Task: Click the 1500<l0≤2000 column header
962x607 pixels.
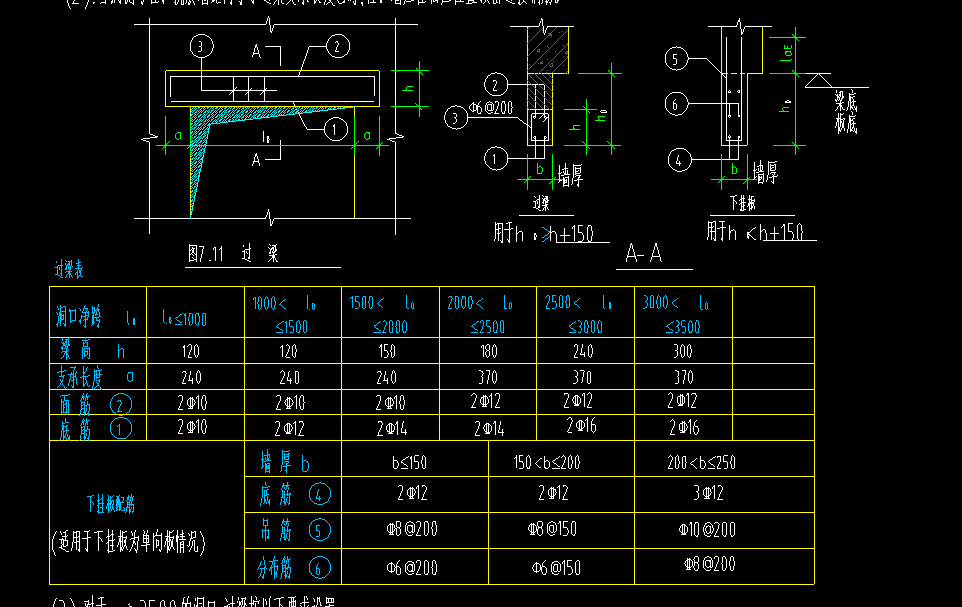Action: 382,314
